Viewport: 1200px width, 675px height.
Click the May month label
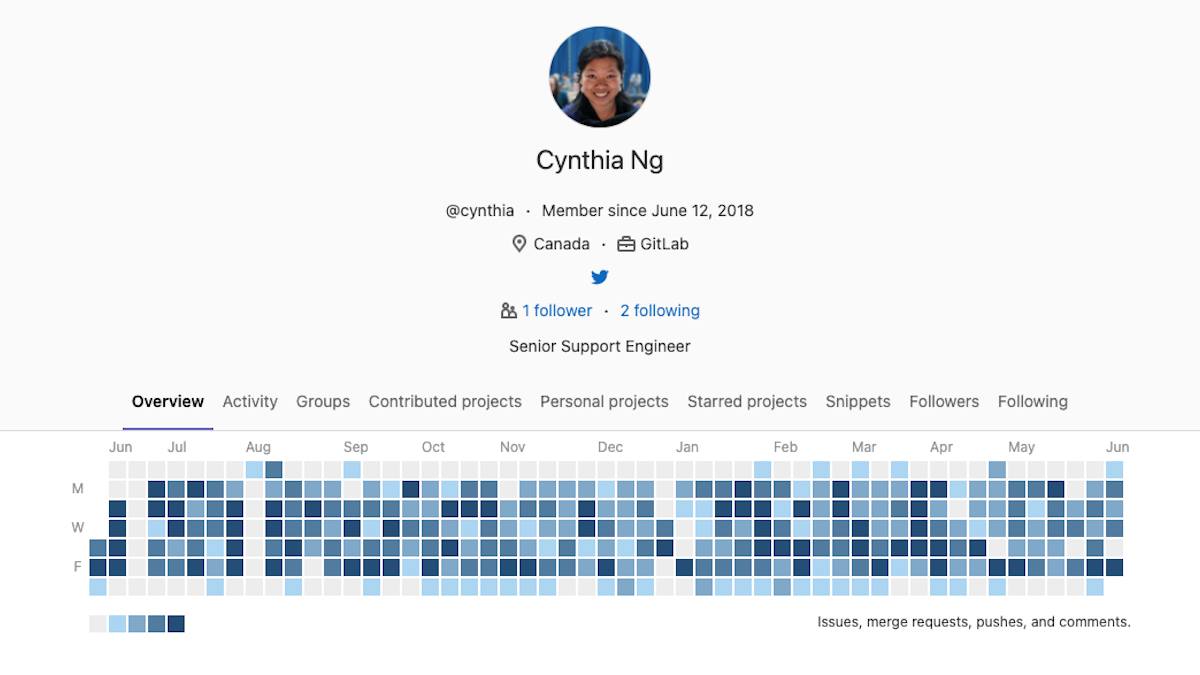click(x=1021, y=447)
